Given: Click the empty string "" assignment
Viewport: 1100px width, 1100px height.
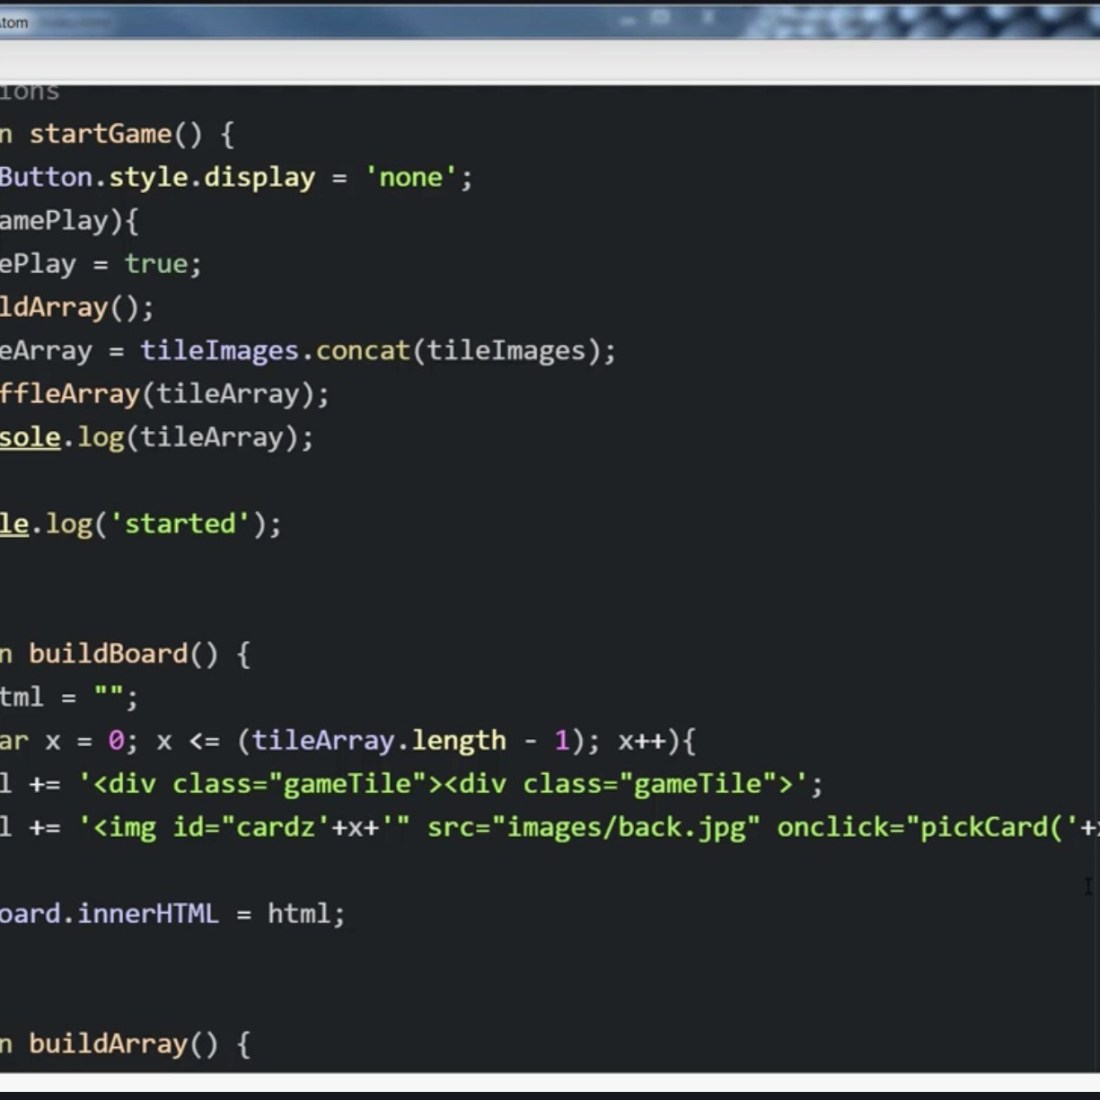Looking at the screenshot, I should tap(108, 696).
